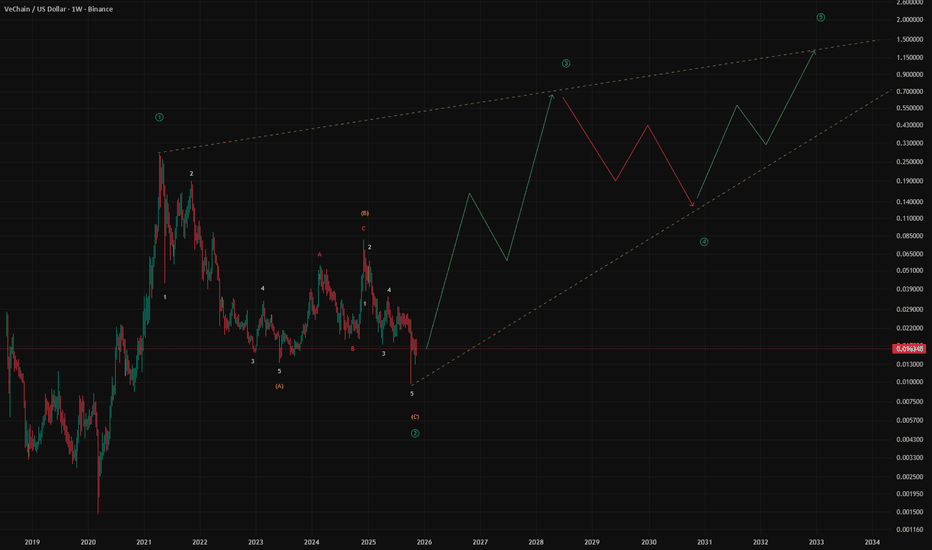Select the circled green wave 3 marker
The width and height of the screenshot is (932, 550).
click(566, 63)
